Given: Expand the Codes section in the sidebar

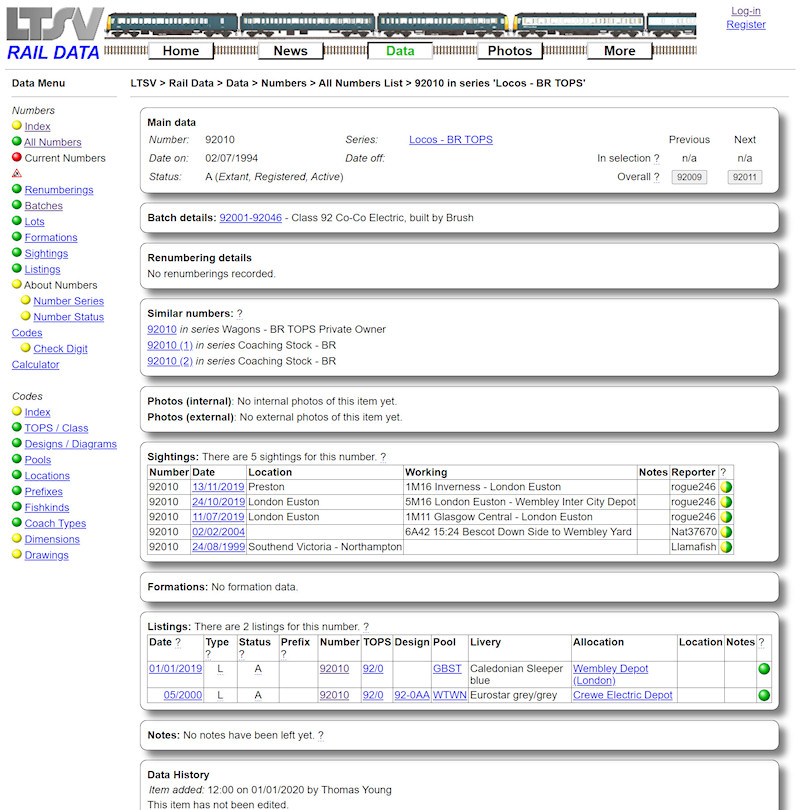Looking at the screenshot, I should tap(26, 396).
